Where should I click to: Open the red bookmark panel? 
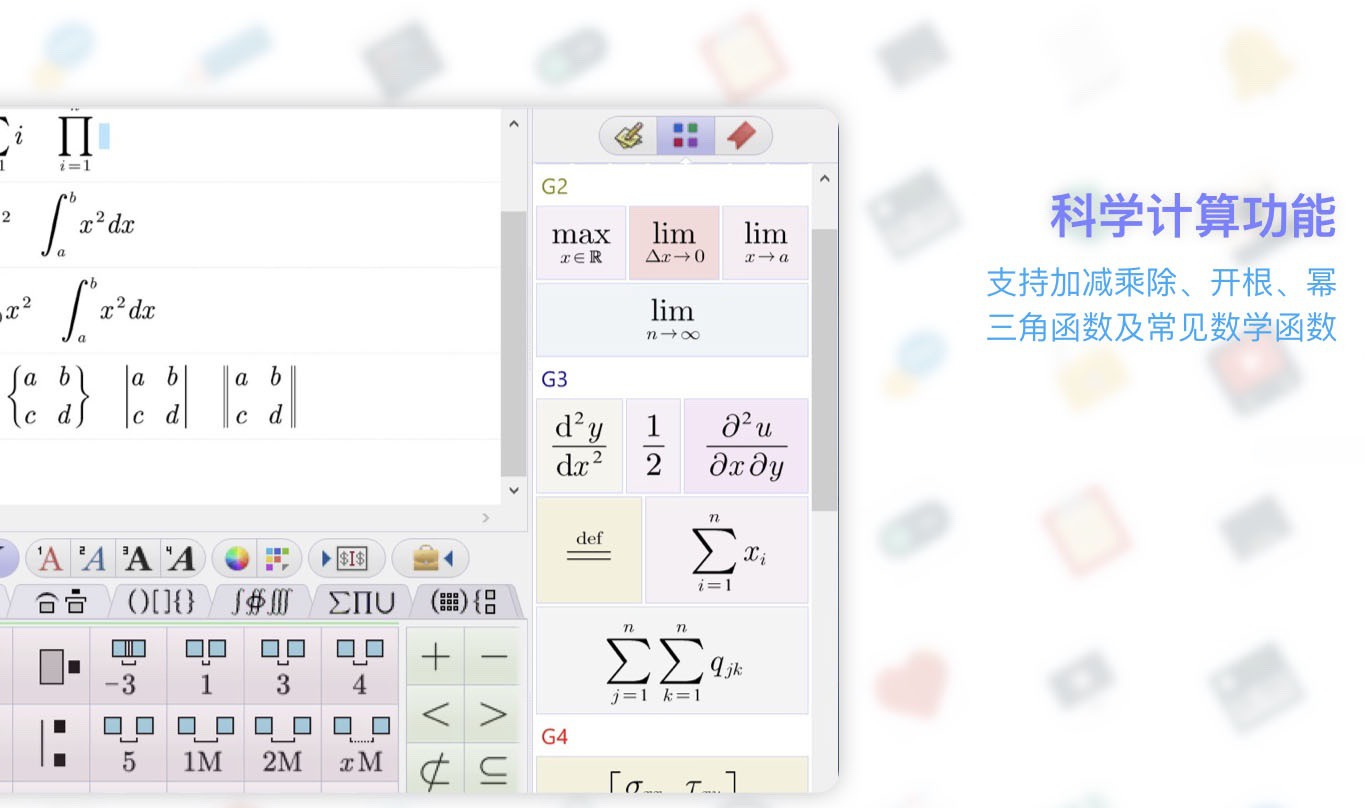click(x=742, y=136)
